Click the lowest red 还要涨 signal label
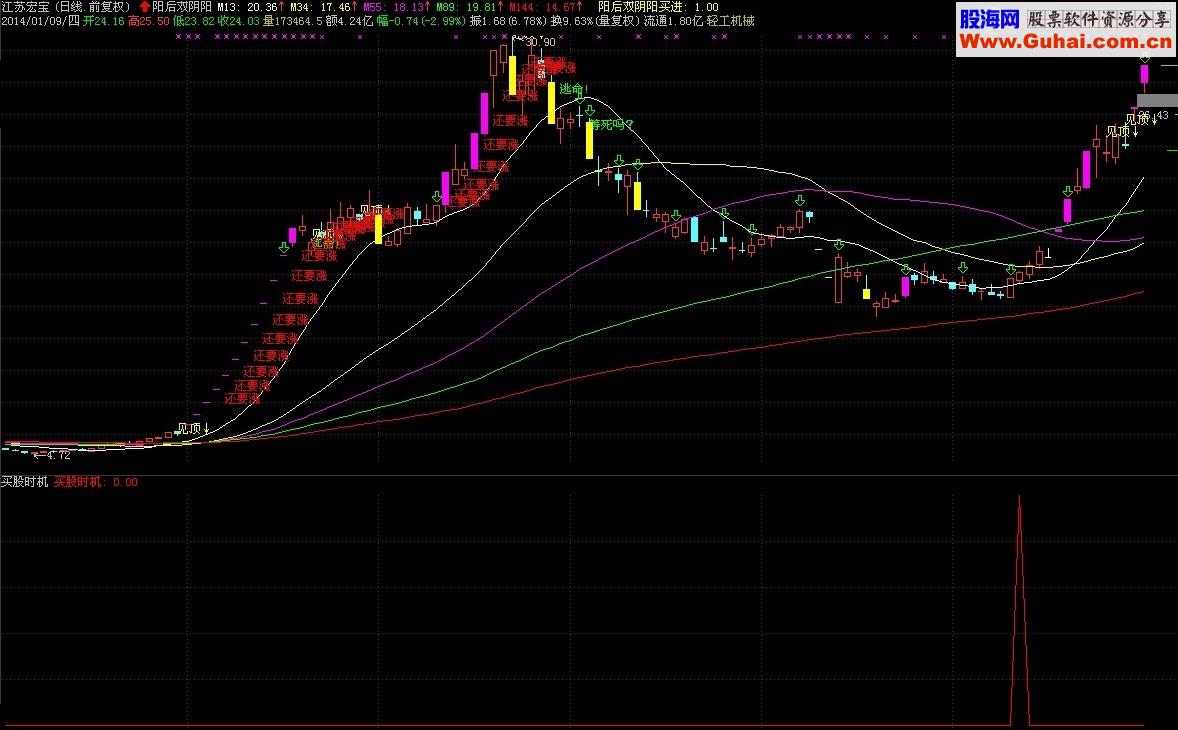 pyautogui.click(x=242, y=399)
